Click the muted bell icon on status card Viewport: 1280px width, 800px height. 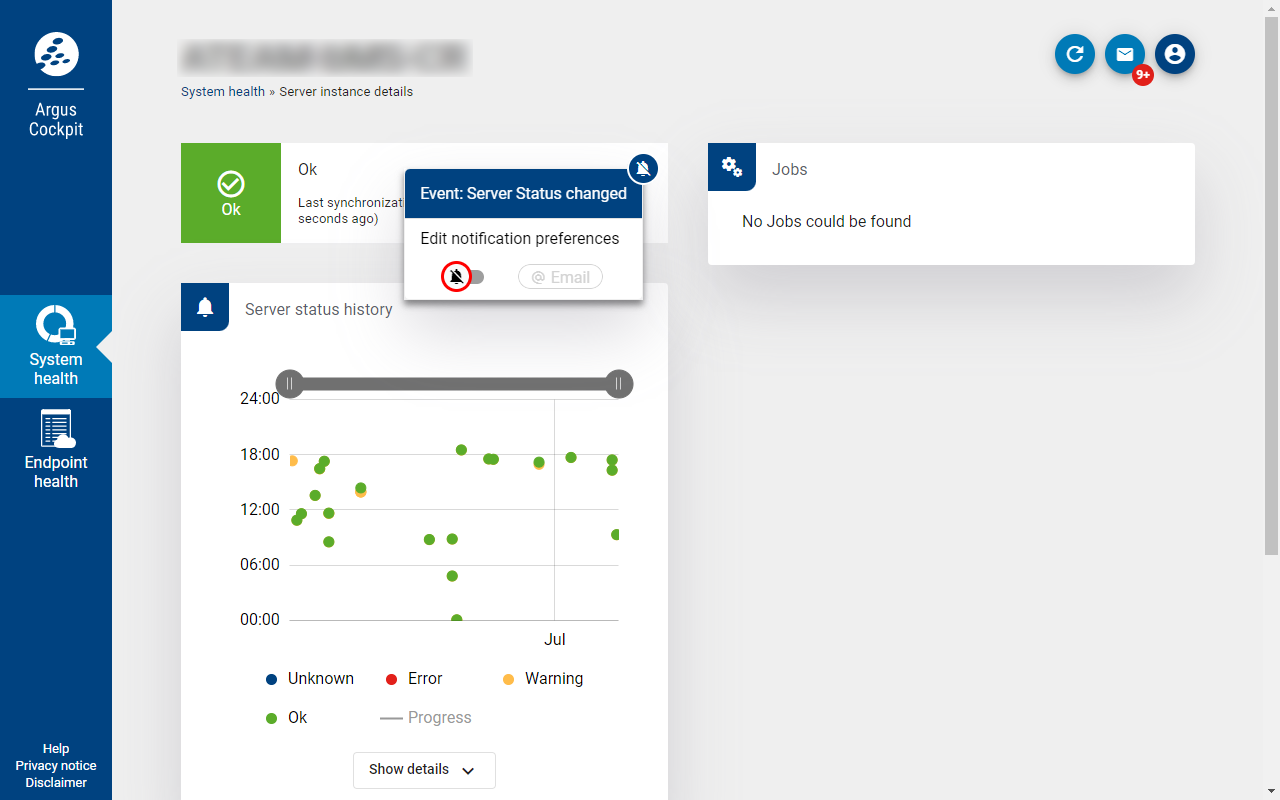coord(643,168)
